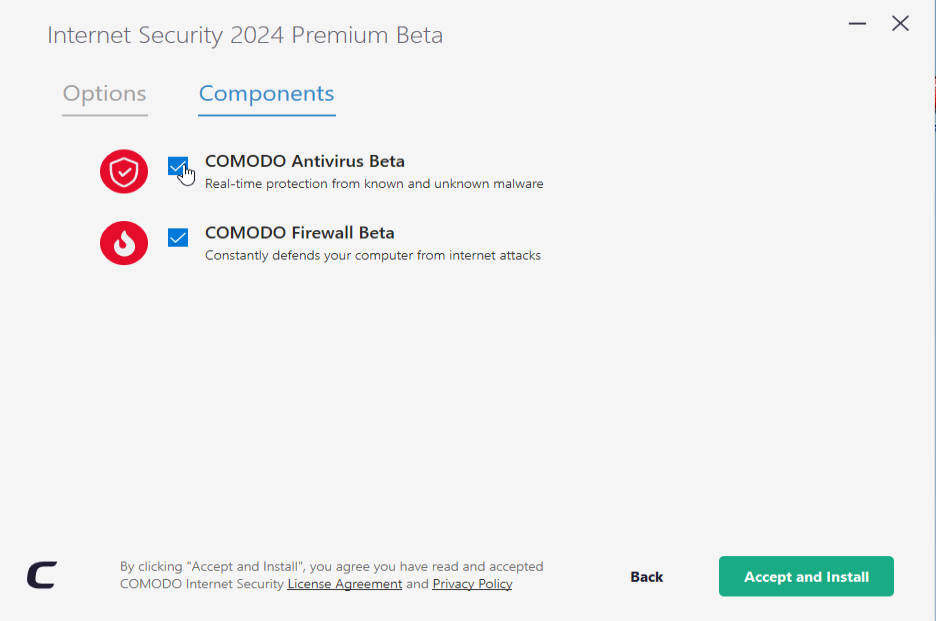Image resolution: width=936 pixels, height=621 pixels.
Task: Click the red Firewall flame icon
Action: point(124,243)
